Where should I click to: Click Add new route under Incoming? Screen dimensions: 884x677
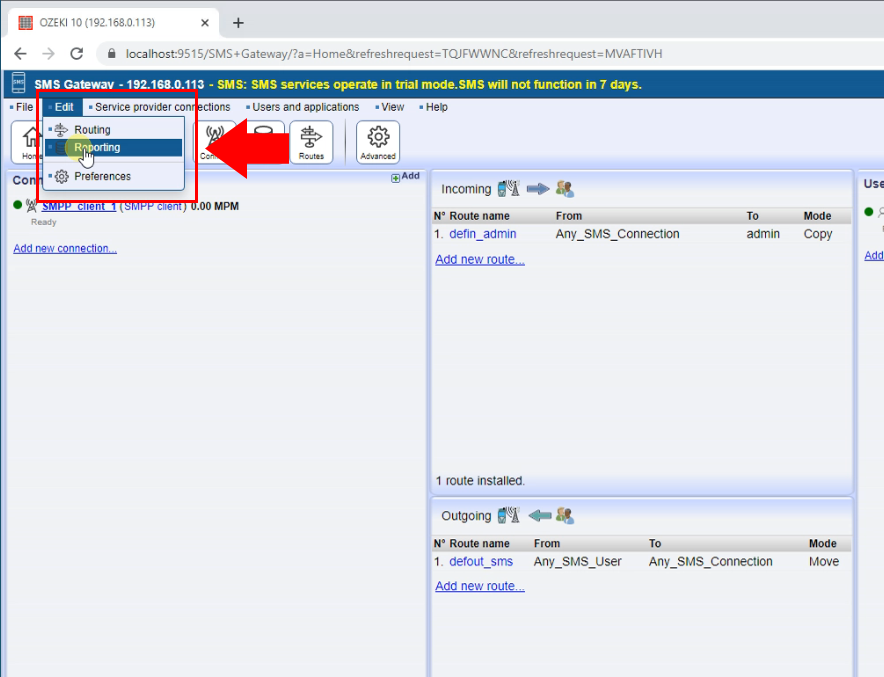[480, 259]
